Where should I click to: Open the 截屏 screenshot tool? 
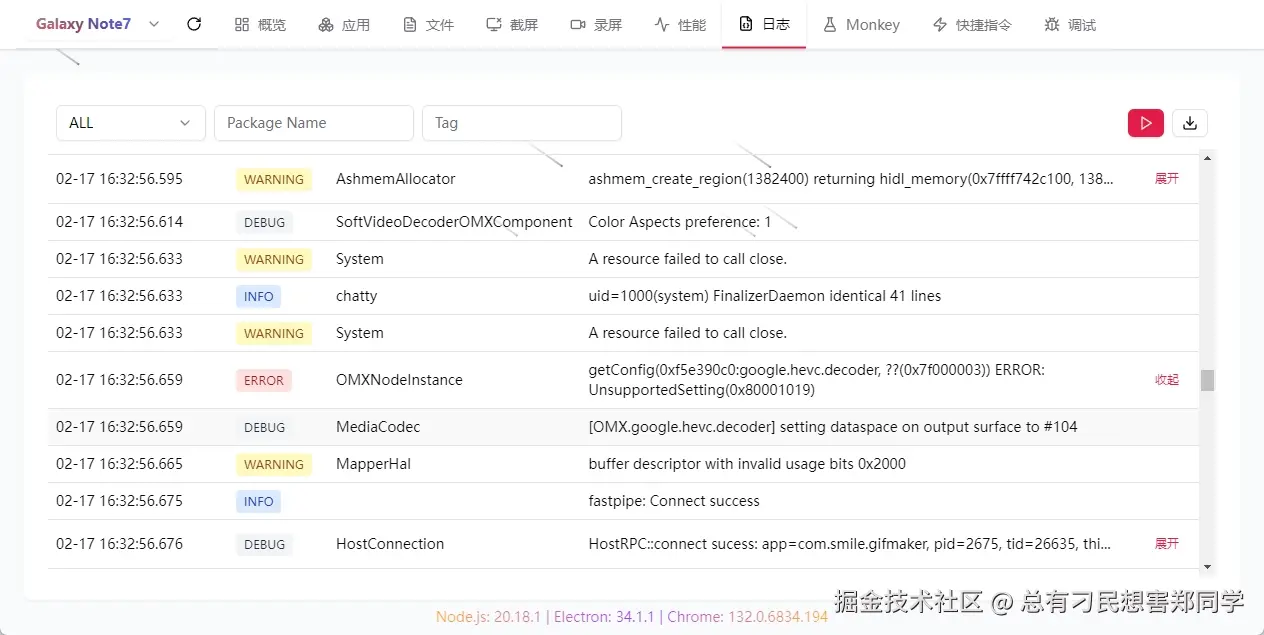point(512,24)
